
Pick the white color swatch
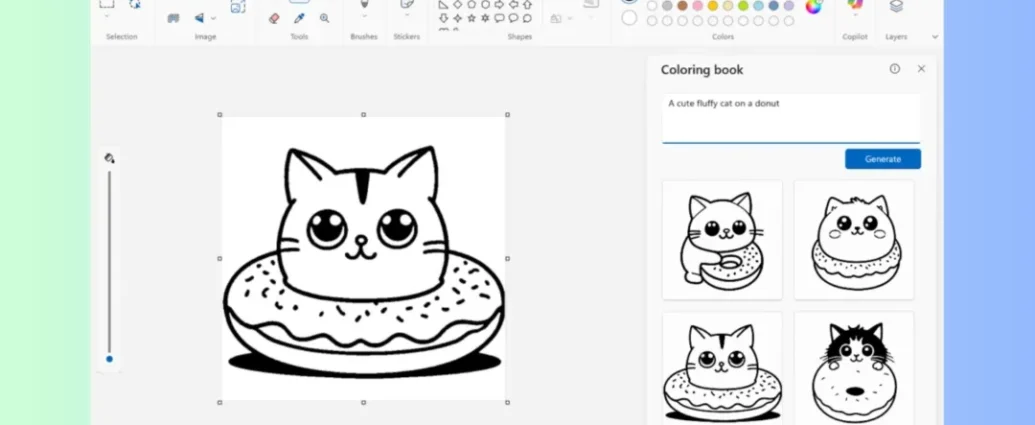pos(651,5)
